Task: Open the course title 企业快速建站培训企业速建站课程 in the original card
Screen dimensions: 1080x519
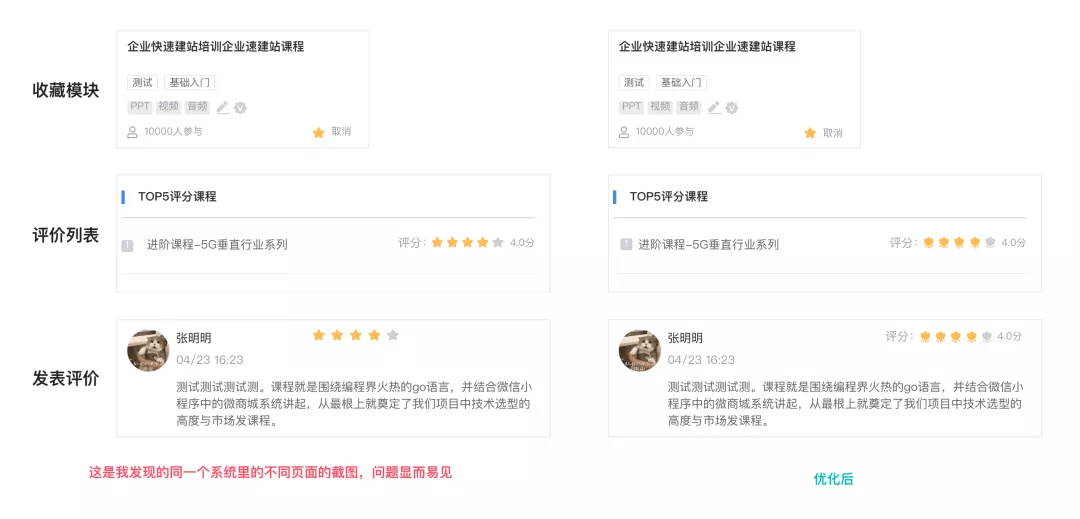Action: tap(216, 47)
